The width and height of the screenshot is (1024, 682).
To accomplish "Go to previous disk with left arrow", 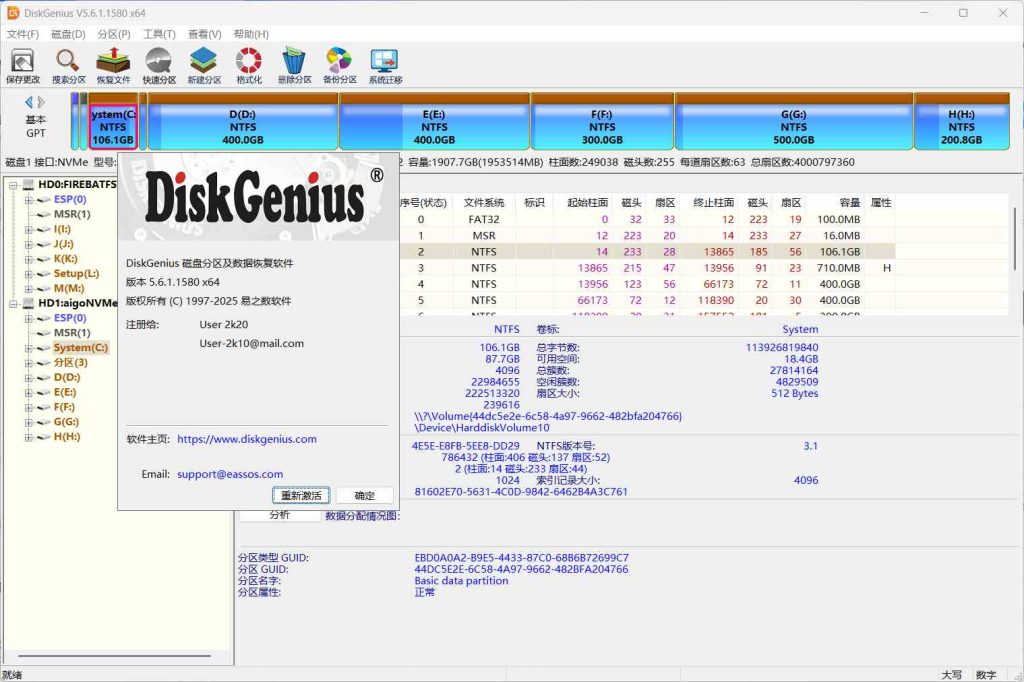I will click(x=29, y=102).
